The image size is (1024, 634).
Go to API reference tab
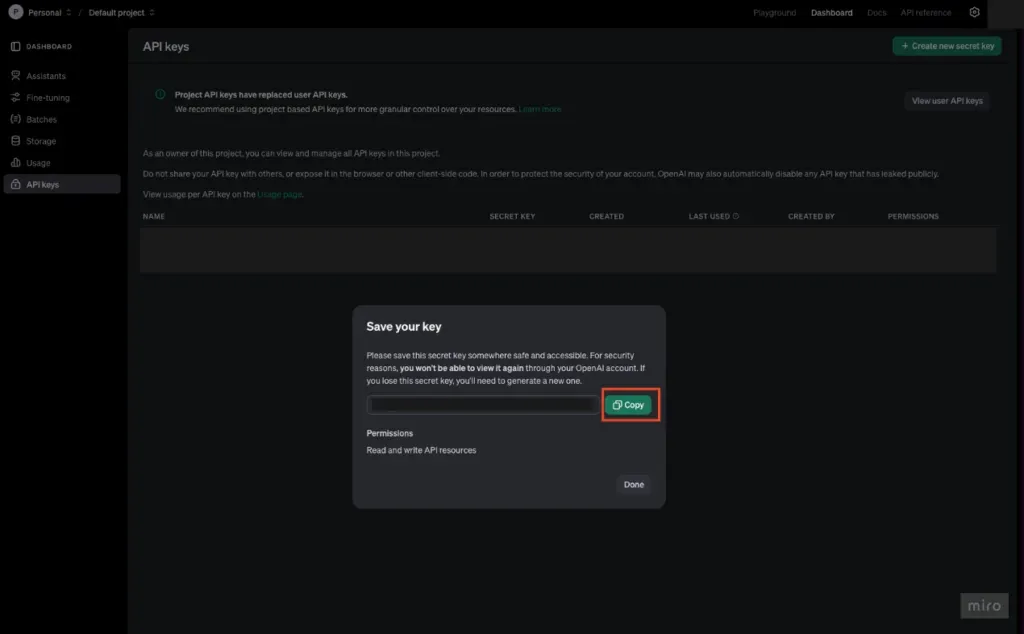point(926,13)
